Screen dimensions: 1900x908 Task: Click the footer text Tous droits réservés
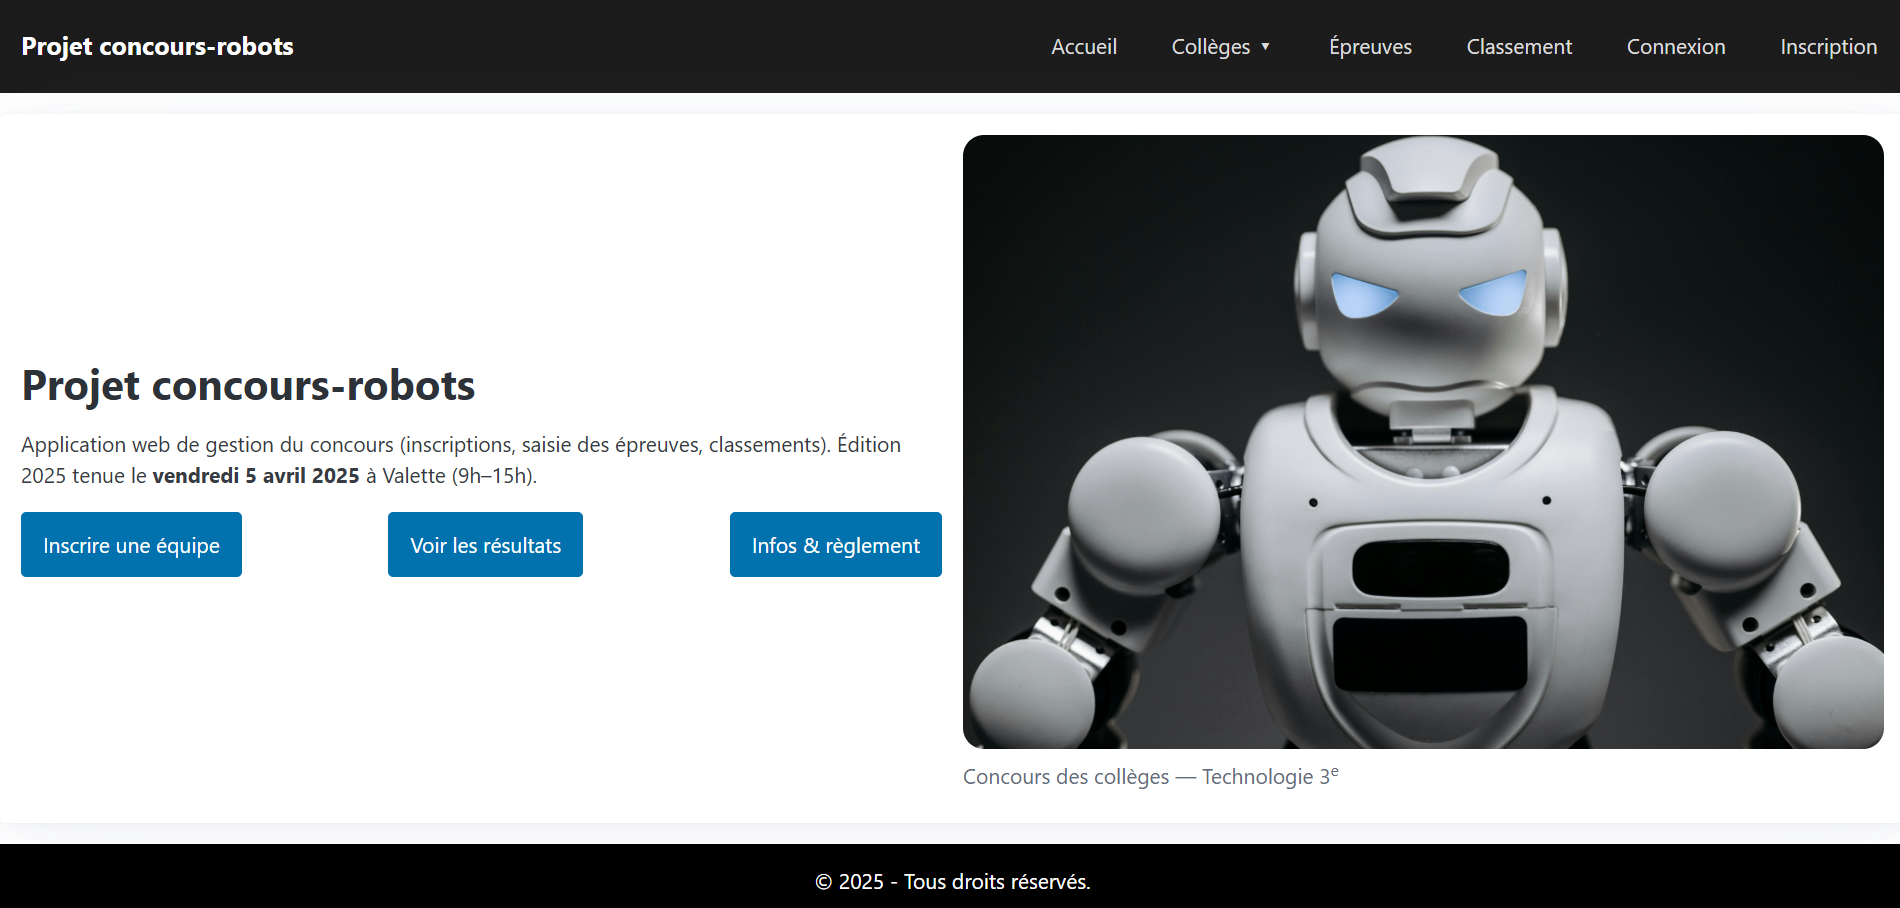pyautogui.click(x=997, y=882)
